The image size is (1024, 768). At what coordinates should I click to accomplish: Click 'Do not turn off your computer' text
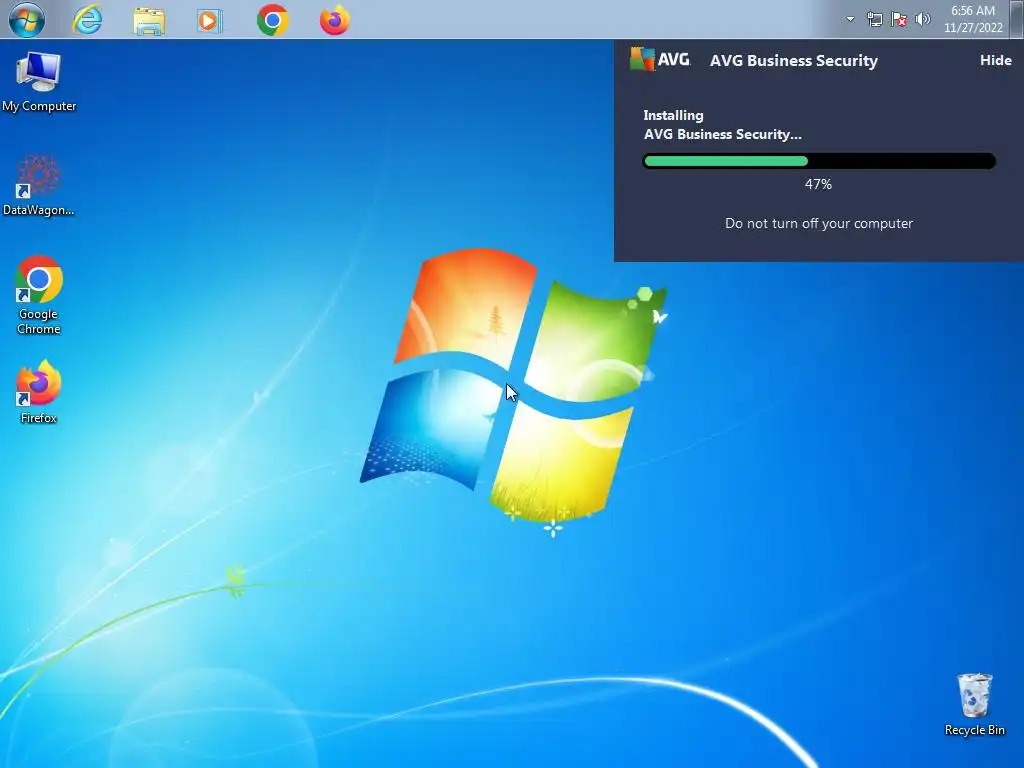[x=819, y=223]
